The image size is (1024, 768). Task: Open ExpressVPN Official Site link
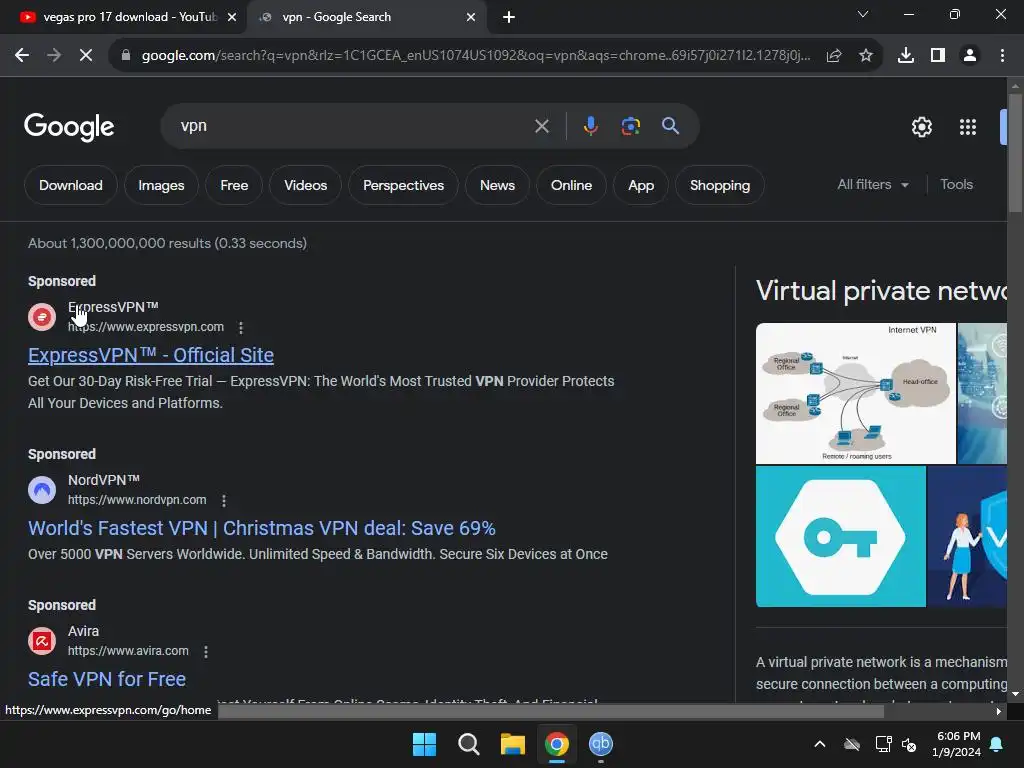pos(151,355)
